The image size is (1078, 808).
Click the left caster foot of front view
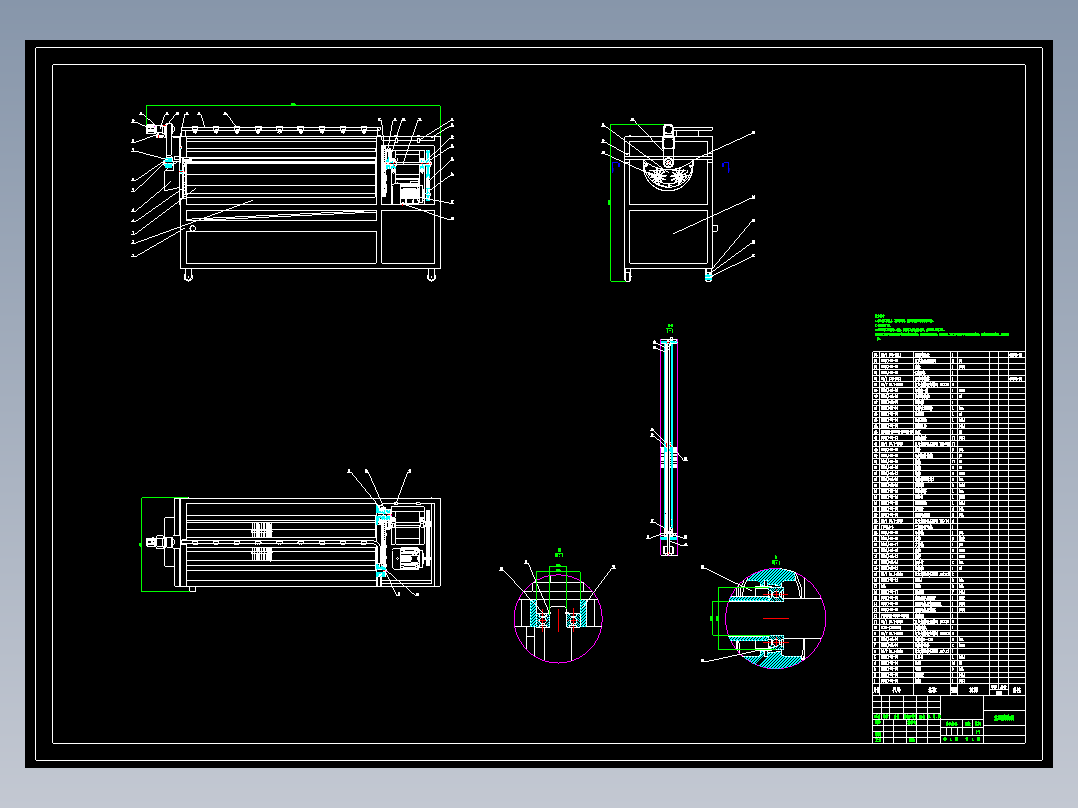click(x=188, y=275)
